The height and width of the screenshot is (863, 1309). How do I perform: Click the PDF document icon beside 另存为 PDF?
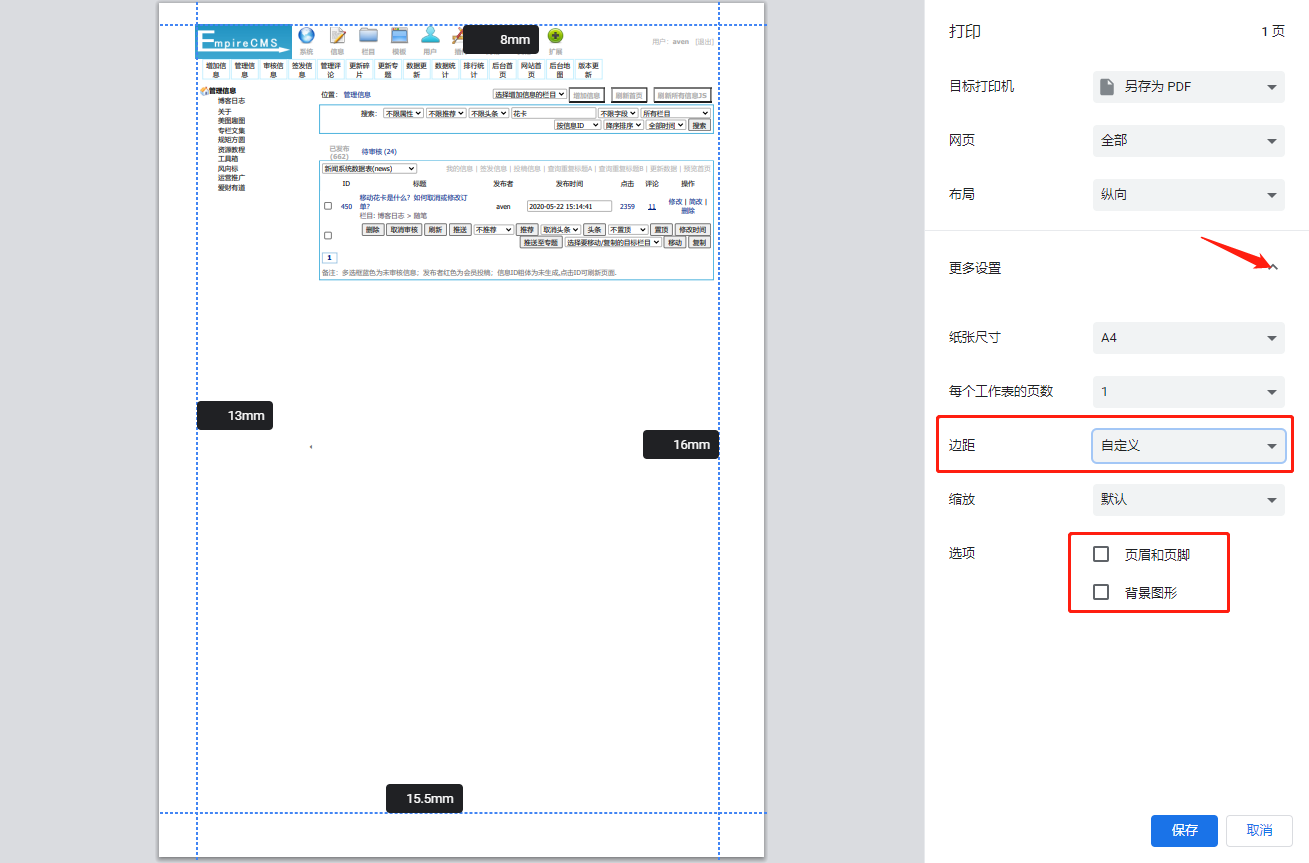click(1107, 87)
